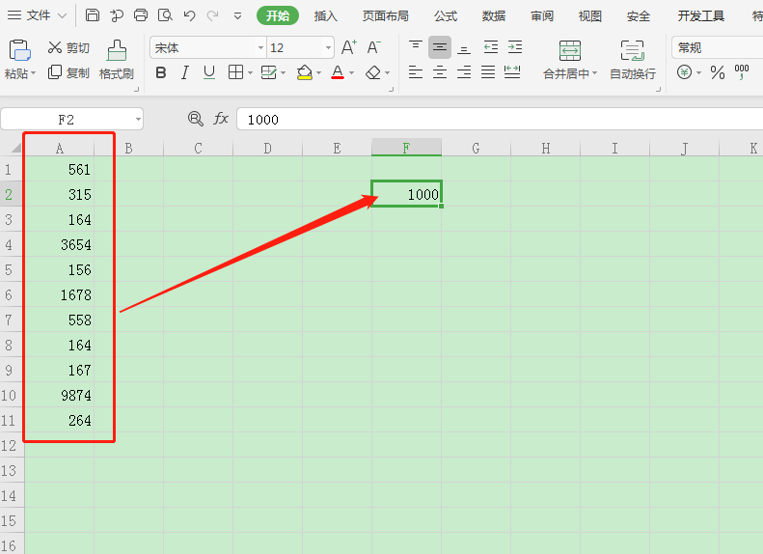Expand the File menu dropdown arrow
763x554 pixels.
point(62,16)
